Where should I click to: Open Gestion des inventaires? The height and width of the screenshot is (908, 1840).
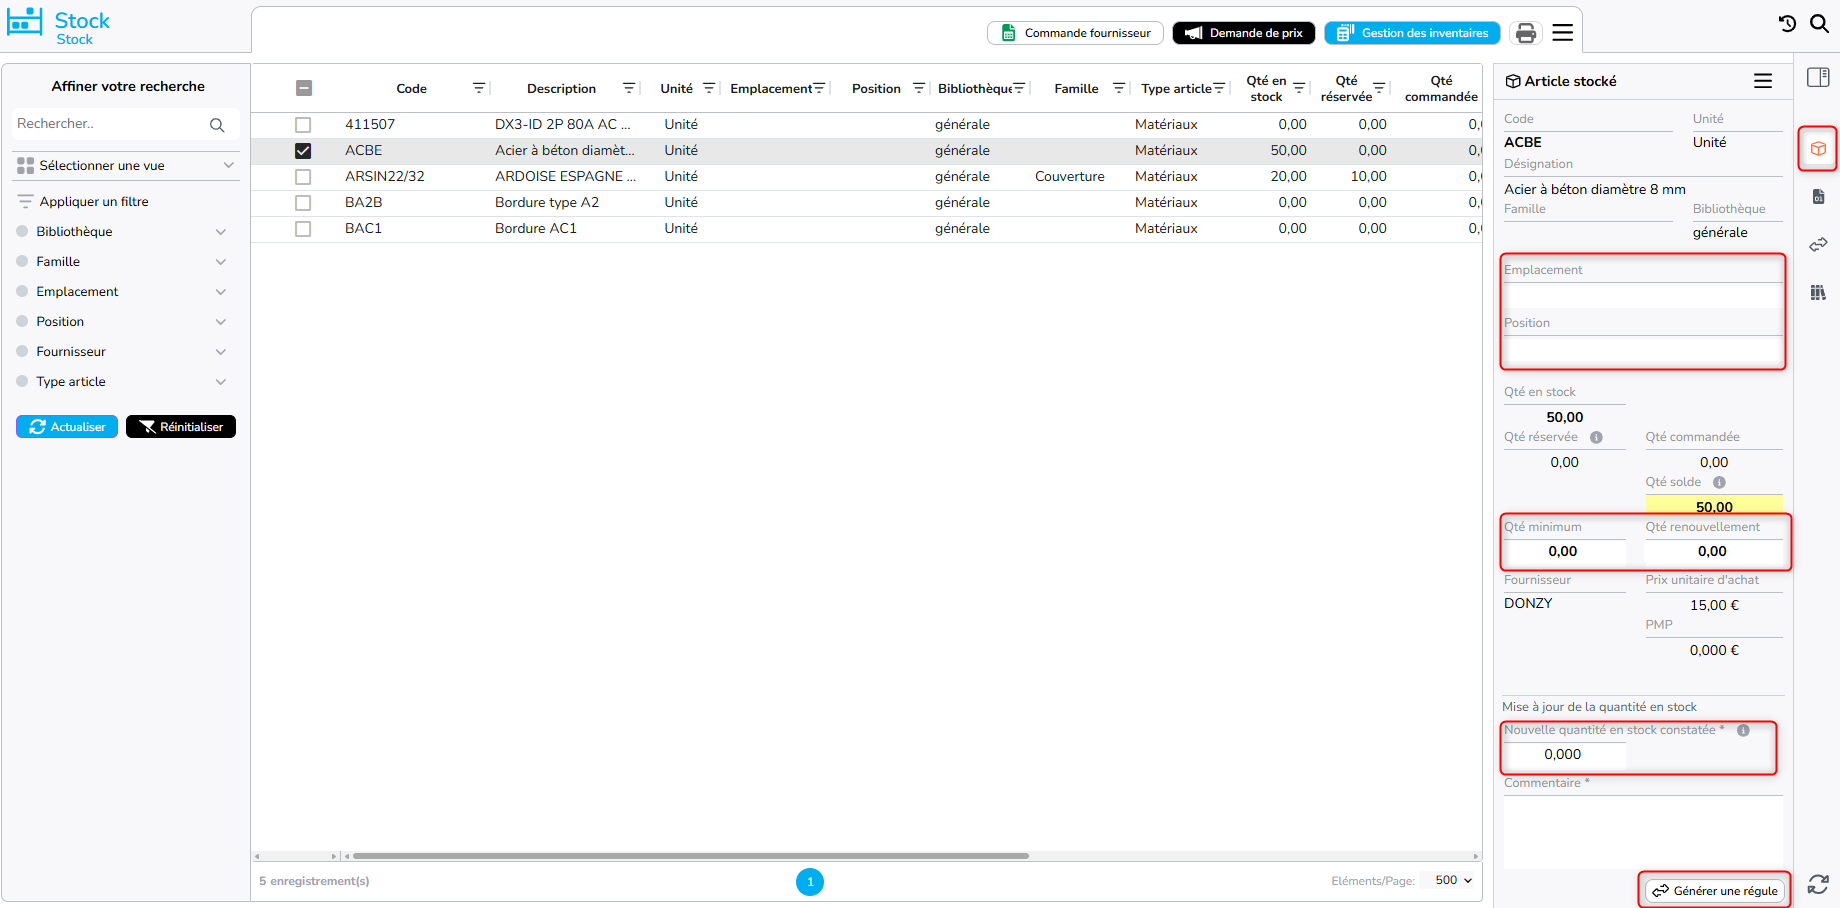click(1412, 33)
